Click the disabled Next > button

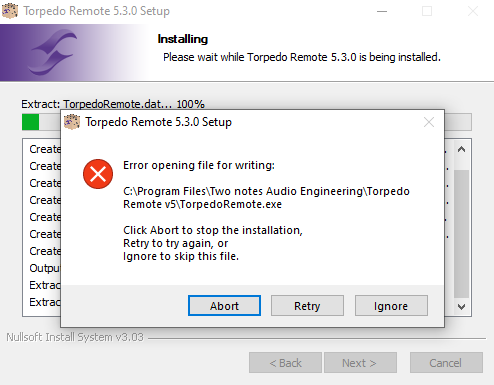pyautogui.click(x=360, y=363)
